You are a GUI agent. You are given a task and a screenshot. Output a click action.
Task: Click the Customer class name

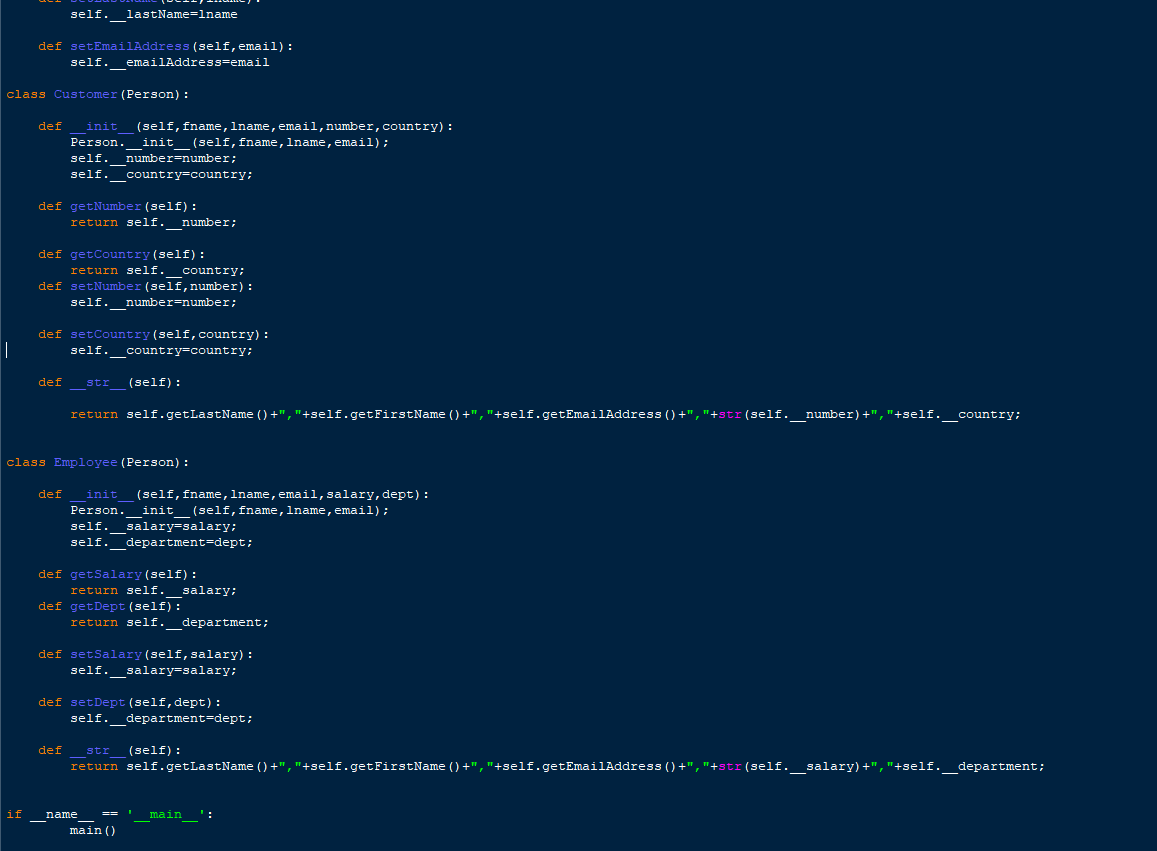[86, 93]
